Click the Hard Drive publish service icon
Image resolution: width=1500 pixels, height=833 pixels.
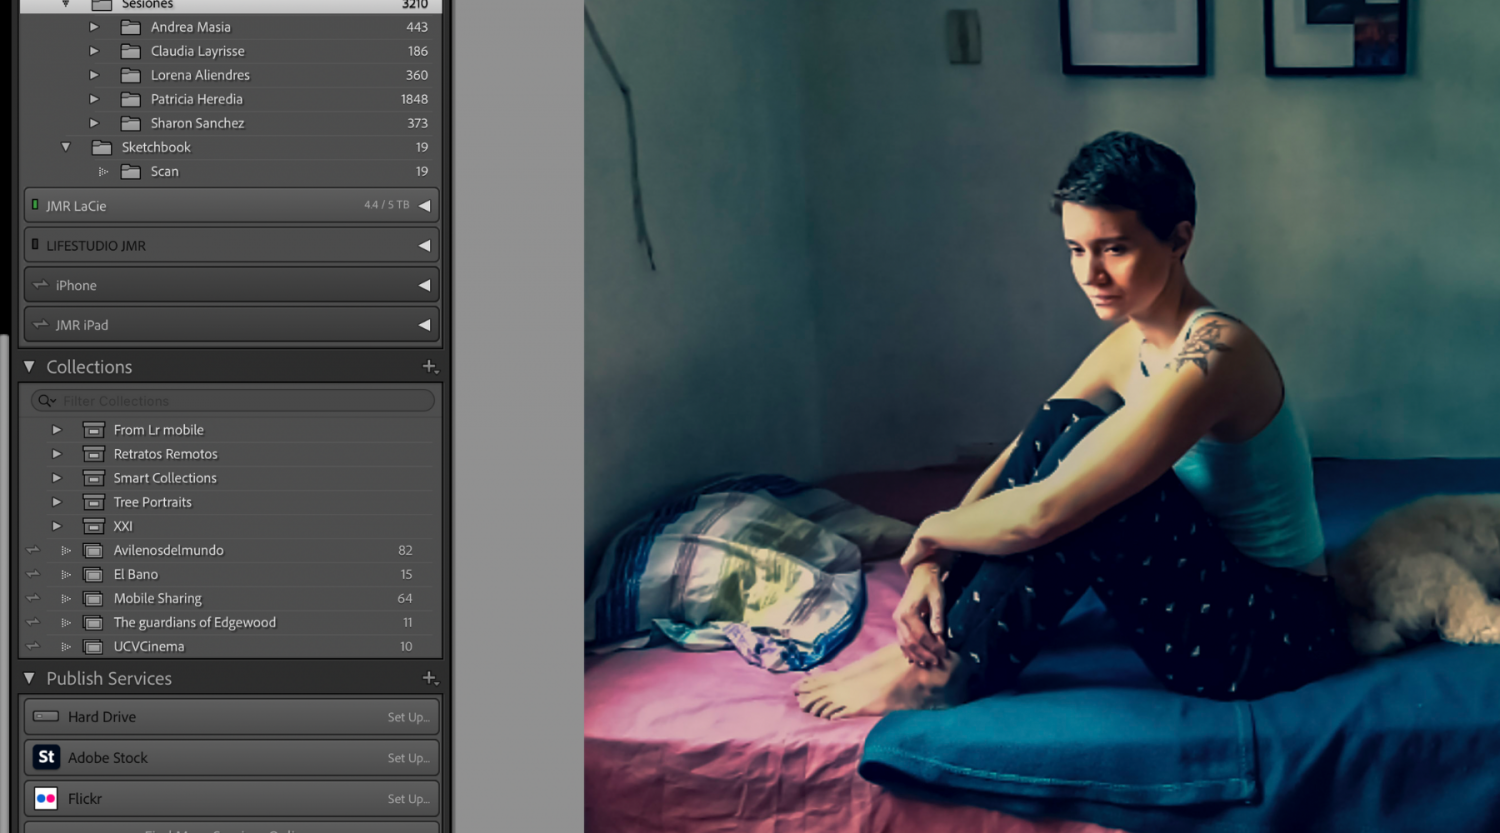[x=46, y=716]
